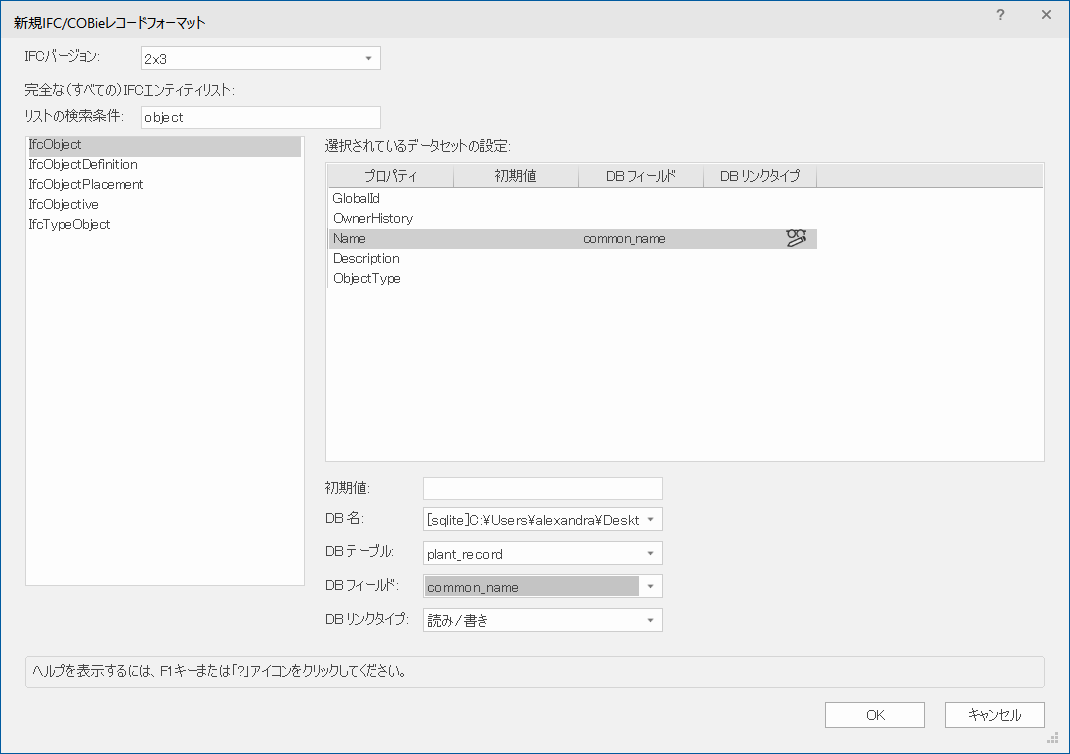Viewport: 1070px width, 754px height.
Task: Select the GlobalId property row
Action: click(356, 199)
